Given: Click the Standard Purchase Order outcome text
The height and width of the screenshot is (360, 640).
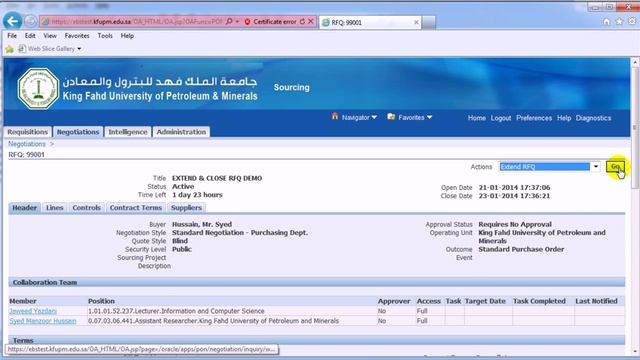Looking at the screenshot, I should click(x=521, y=249).
